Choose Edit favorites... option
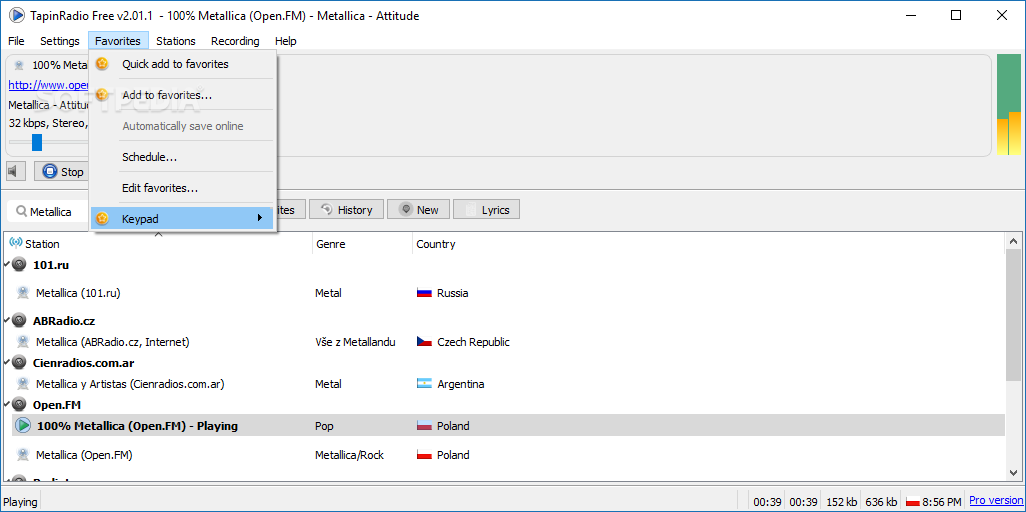Image resolution: width=1026 pixels, height=512 pixels. coord(183,188)
